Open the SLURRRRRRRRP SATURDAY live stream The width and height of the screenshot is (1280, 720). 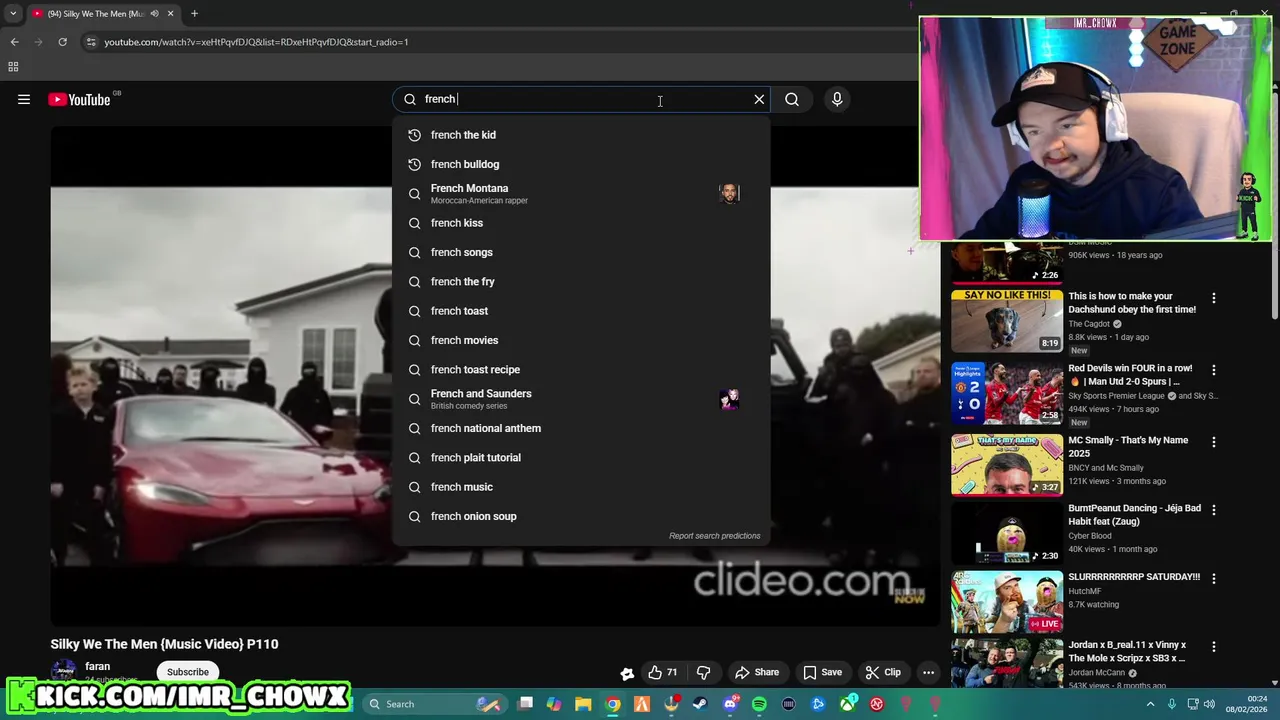pos(1007,601)
